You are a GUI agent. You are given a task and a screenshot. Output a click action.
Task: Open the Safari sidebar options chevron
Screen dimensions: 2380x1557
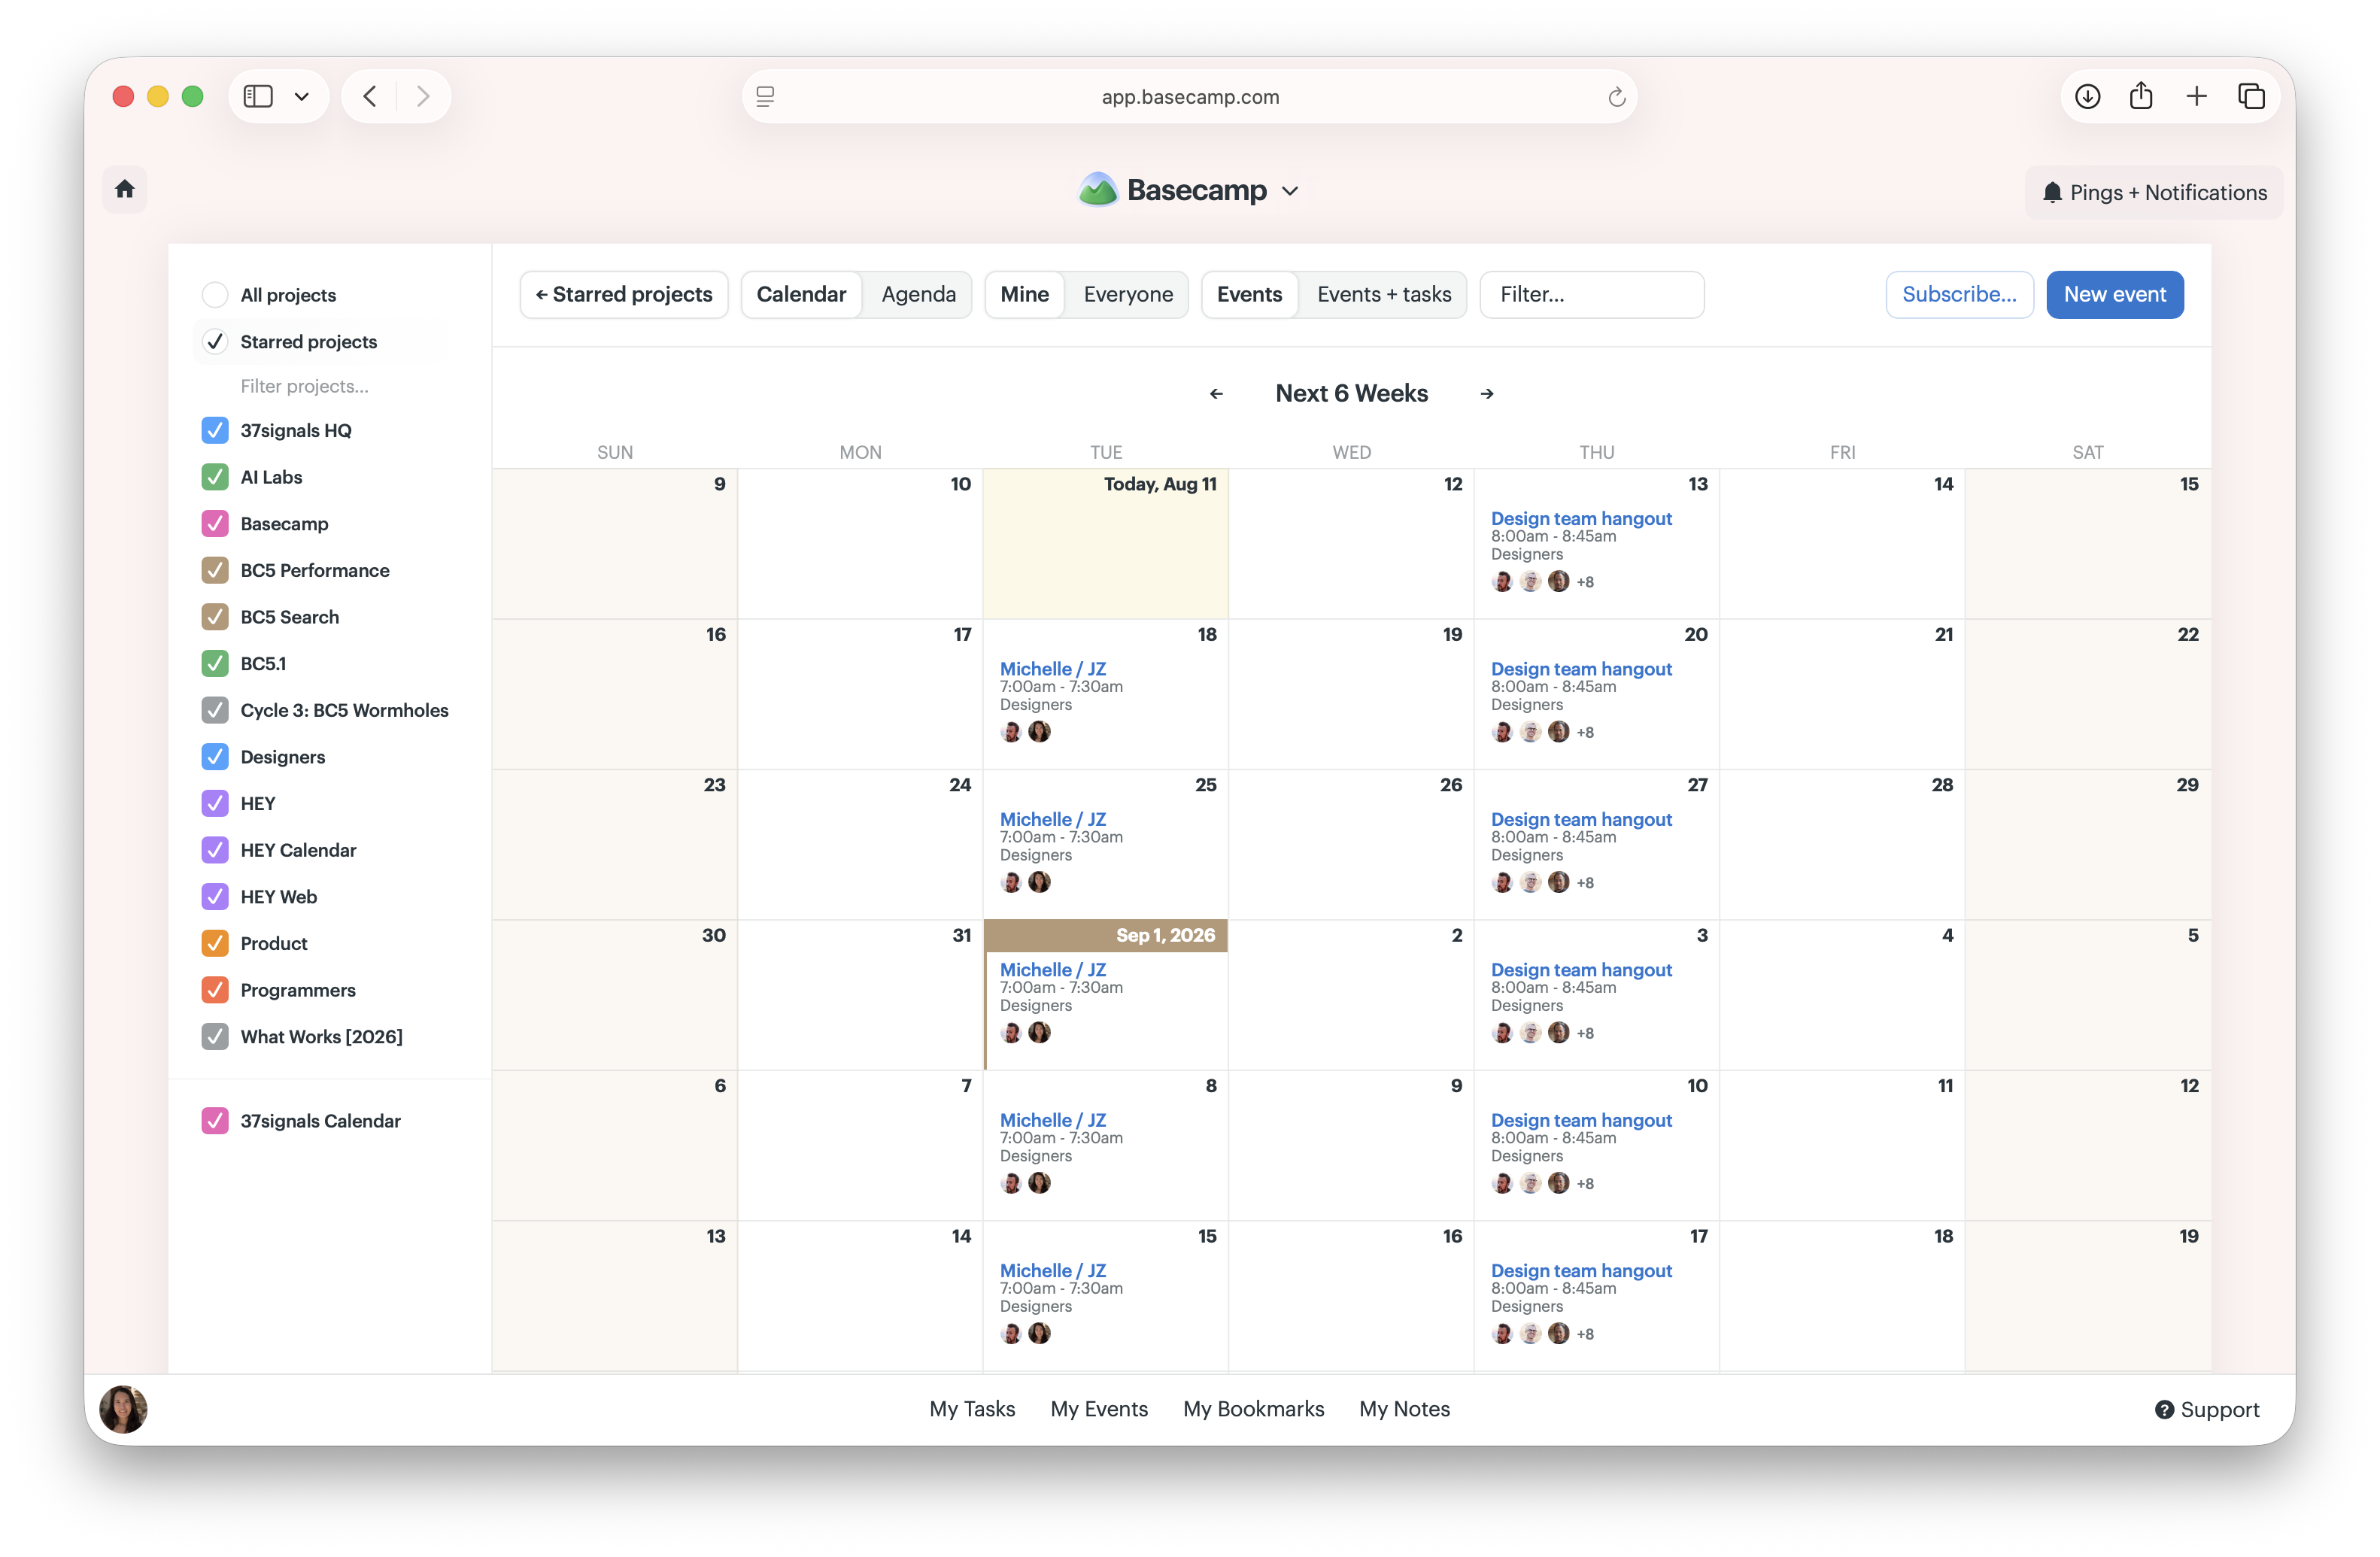tap(301, 97)
